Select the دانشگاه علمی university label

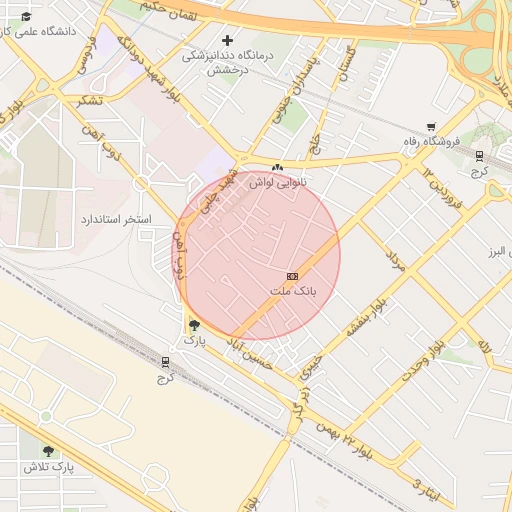point(38,32)
